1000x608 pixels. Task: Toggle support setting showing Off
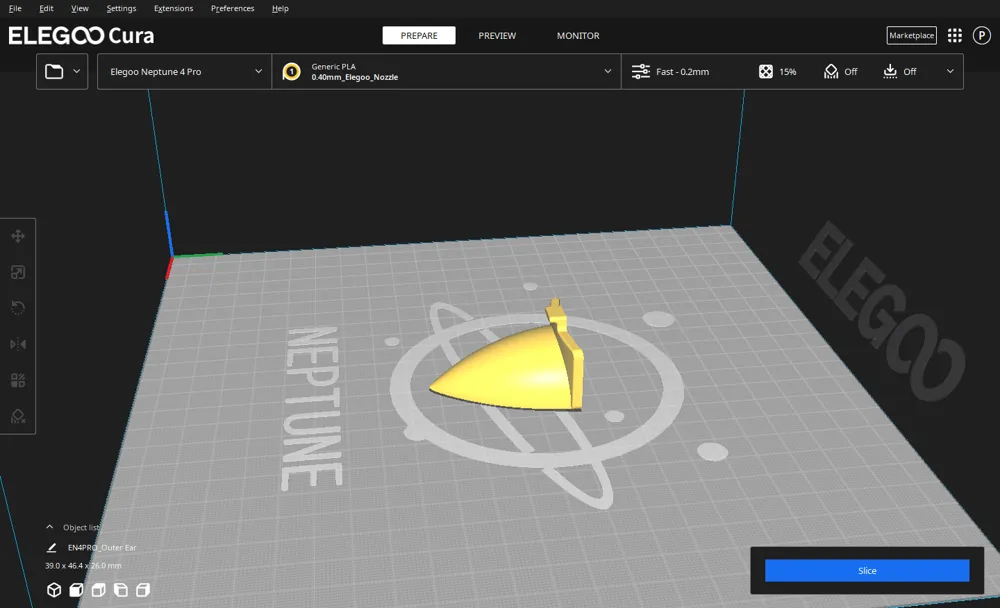[841, 71]
